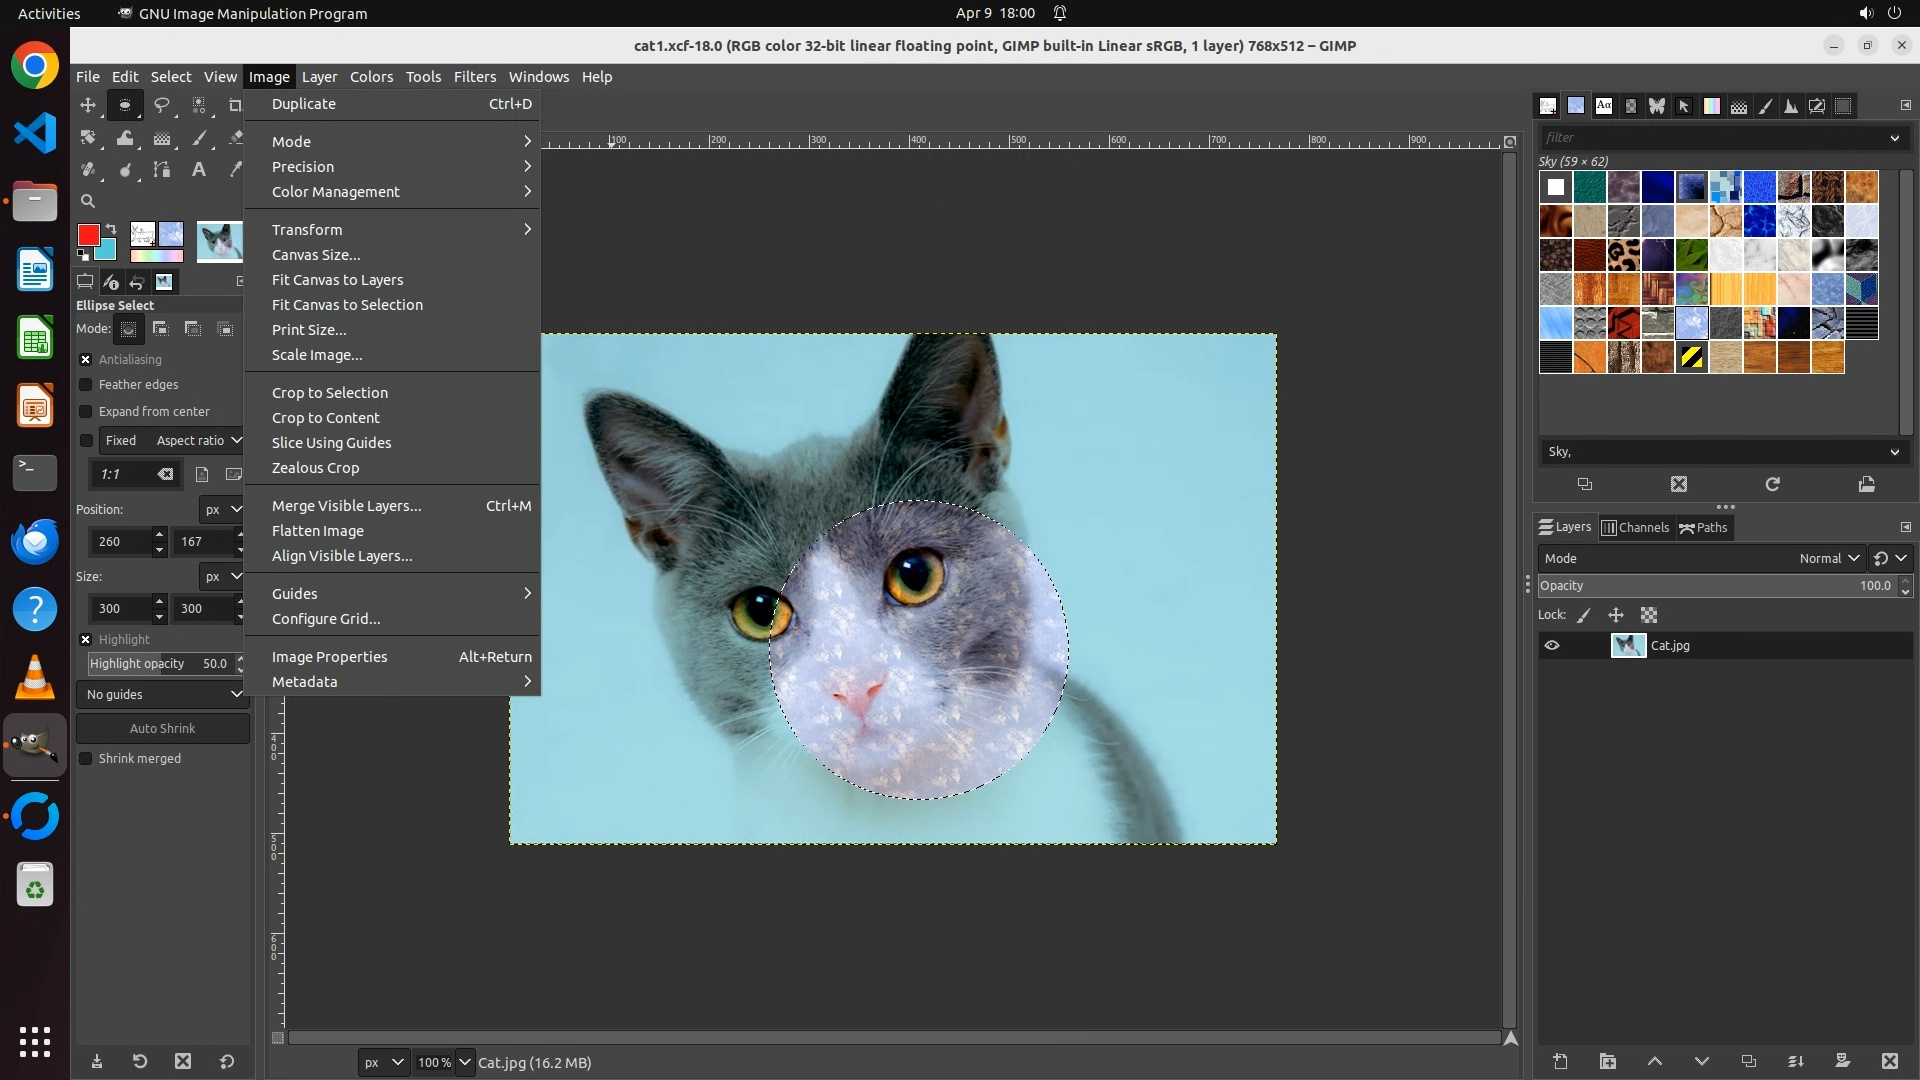
Task: Enable Shrink merged option
Action: pyautogui.click(x=86, y=759)
